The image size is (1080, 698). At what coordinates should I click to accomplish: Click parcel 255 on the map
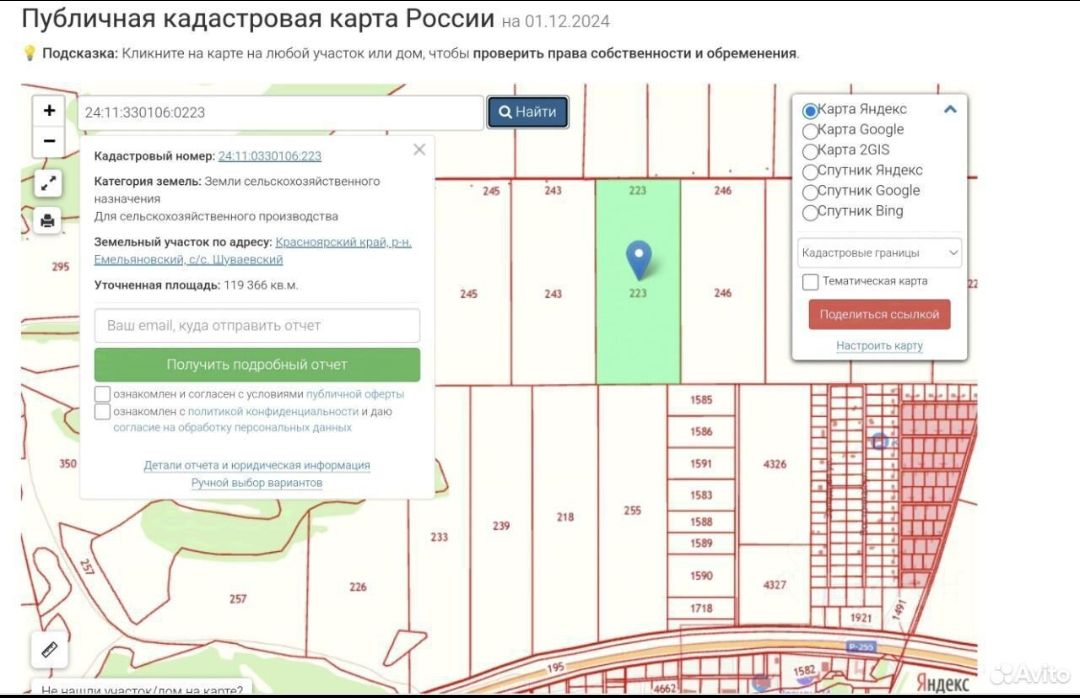[x=632, y=511]
